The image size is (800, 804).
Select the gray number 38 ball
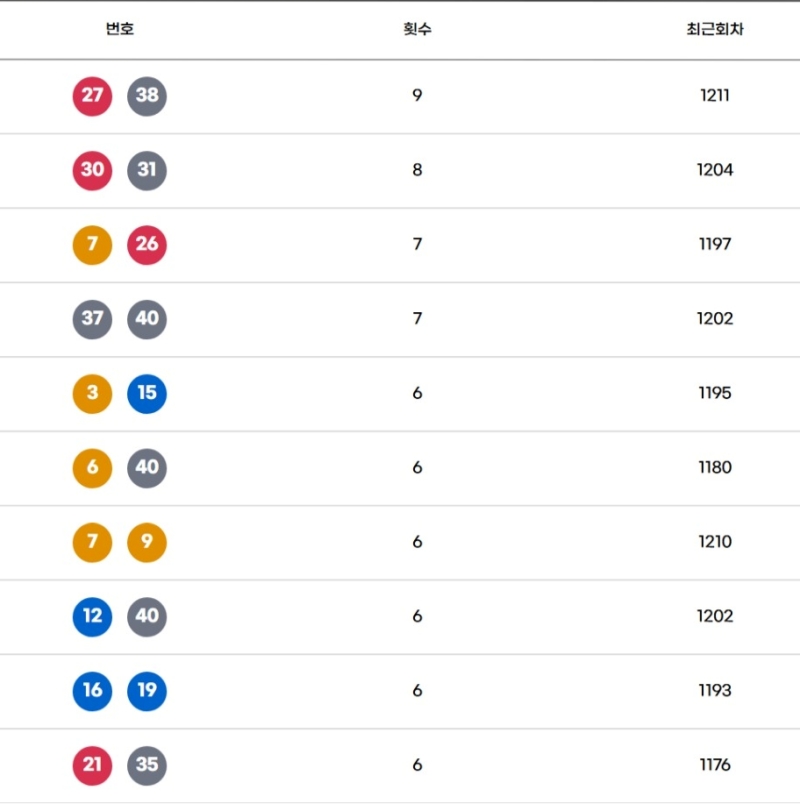(147, 96)
